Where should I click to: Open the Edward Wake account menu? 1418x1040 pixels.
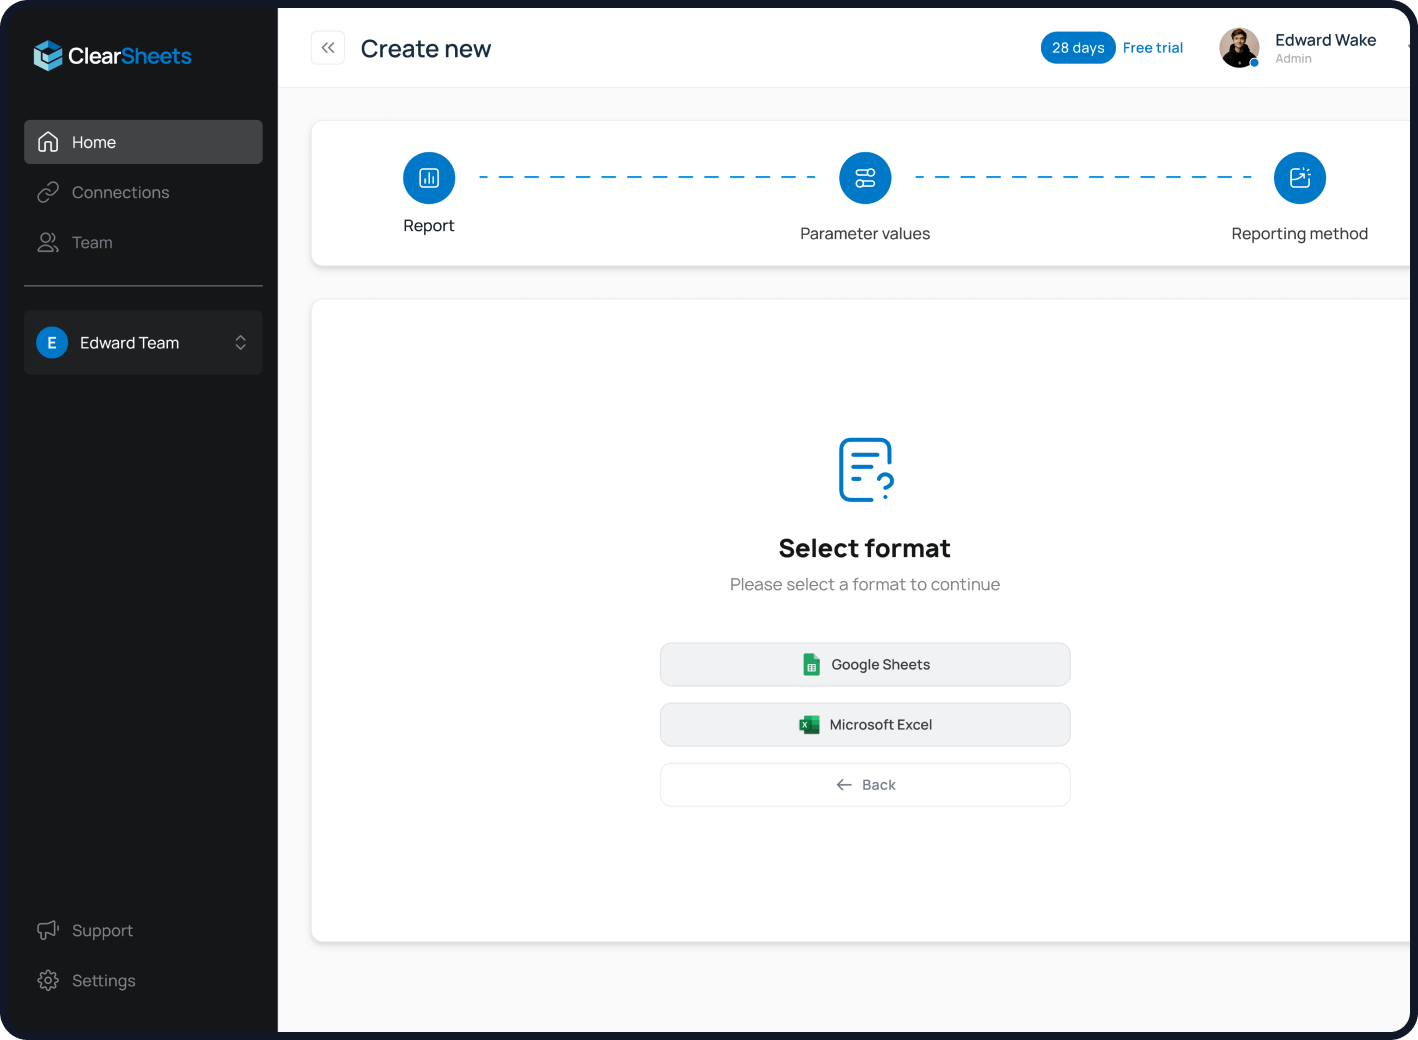pos(1325,48)
